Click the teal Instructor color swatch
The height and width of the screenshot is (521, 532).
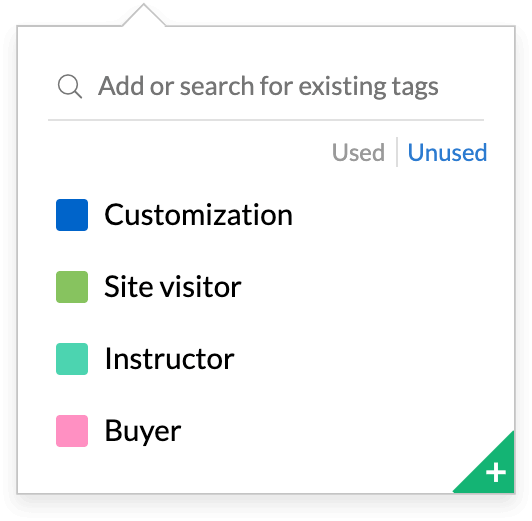click(x=72, y=359)
